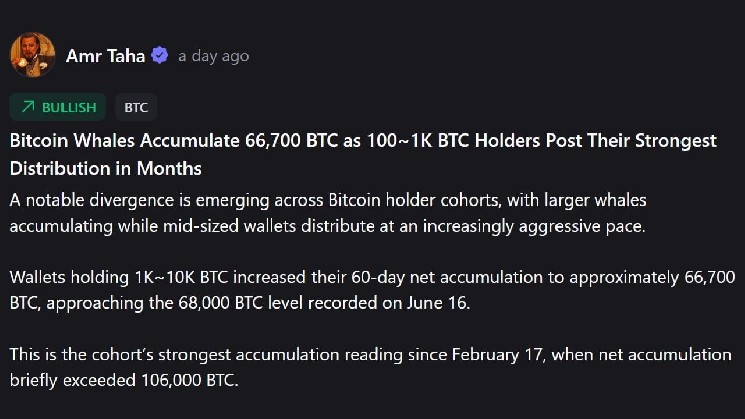Click the 'a day ago' timestamp
Screen dimensions: 745x419
point(213,56)
